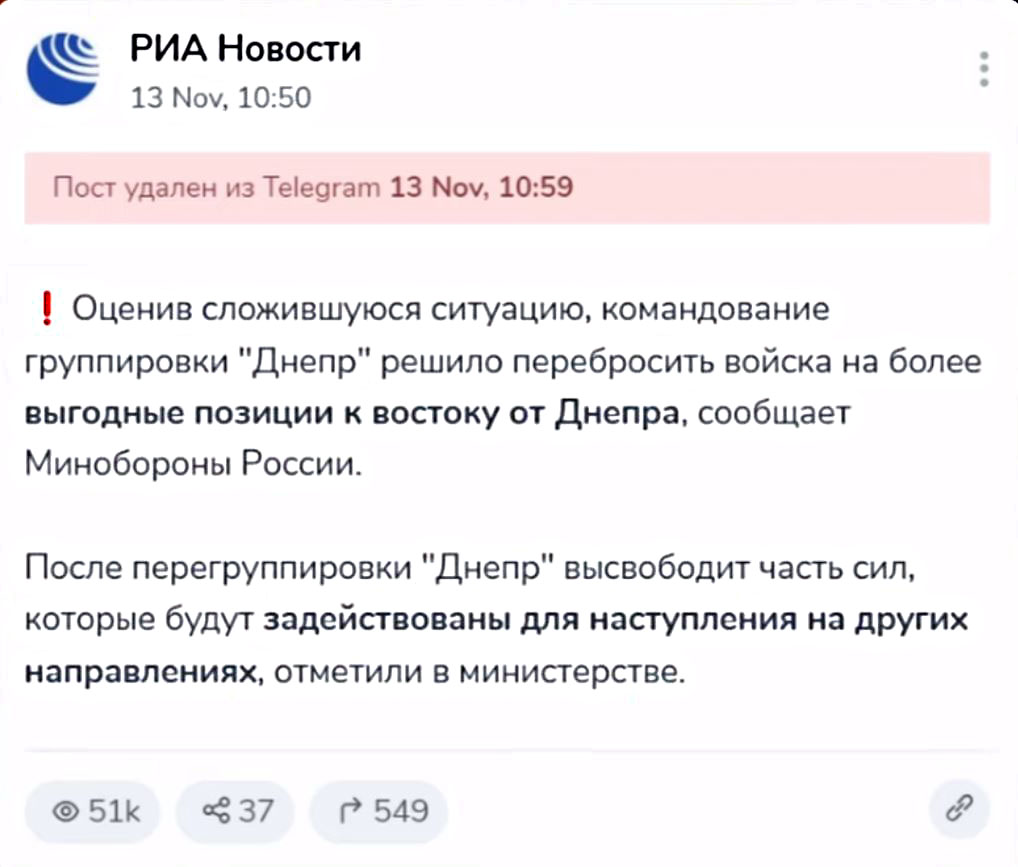This screenshot has height=867, width=1018.
Task: Select the 37 shares counter pill
Action: coord(236,811)
